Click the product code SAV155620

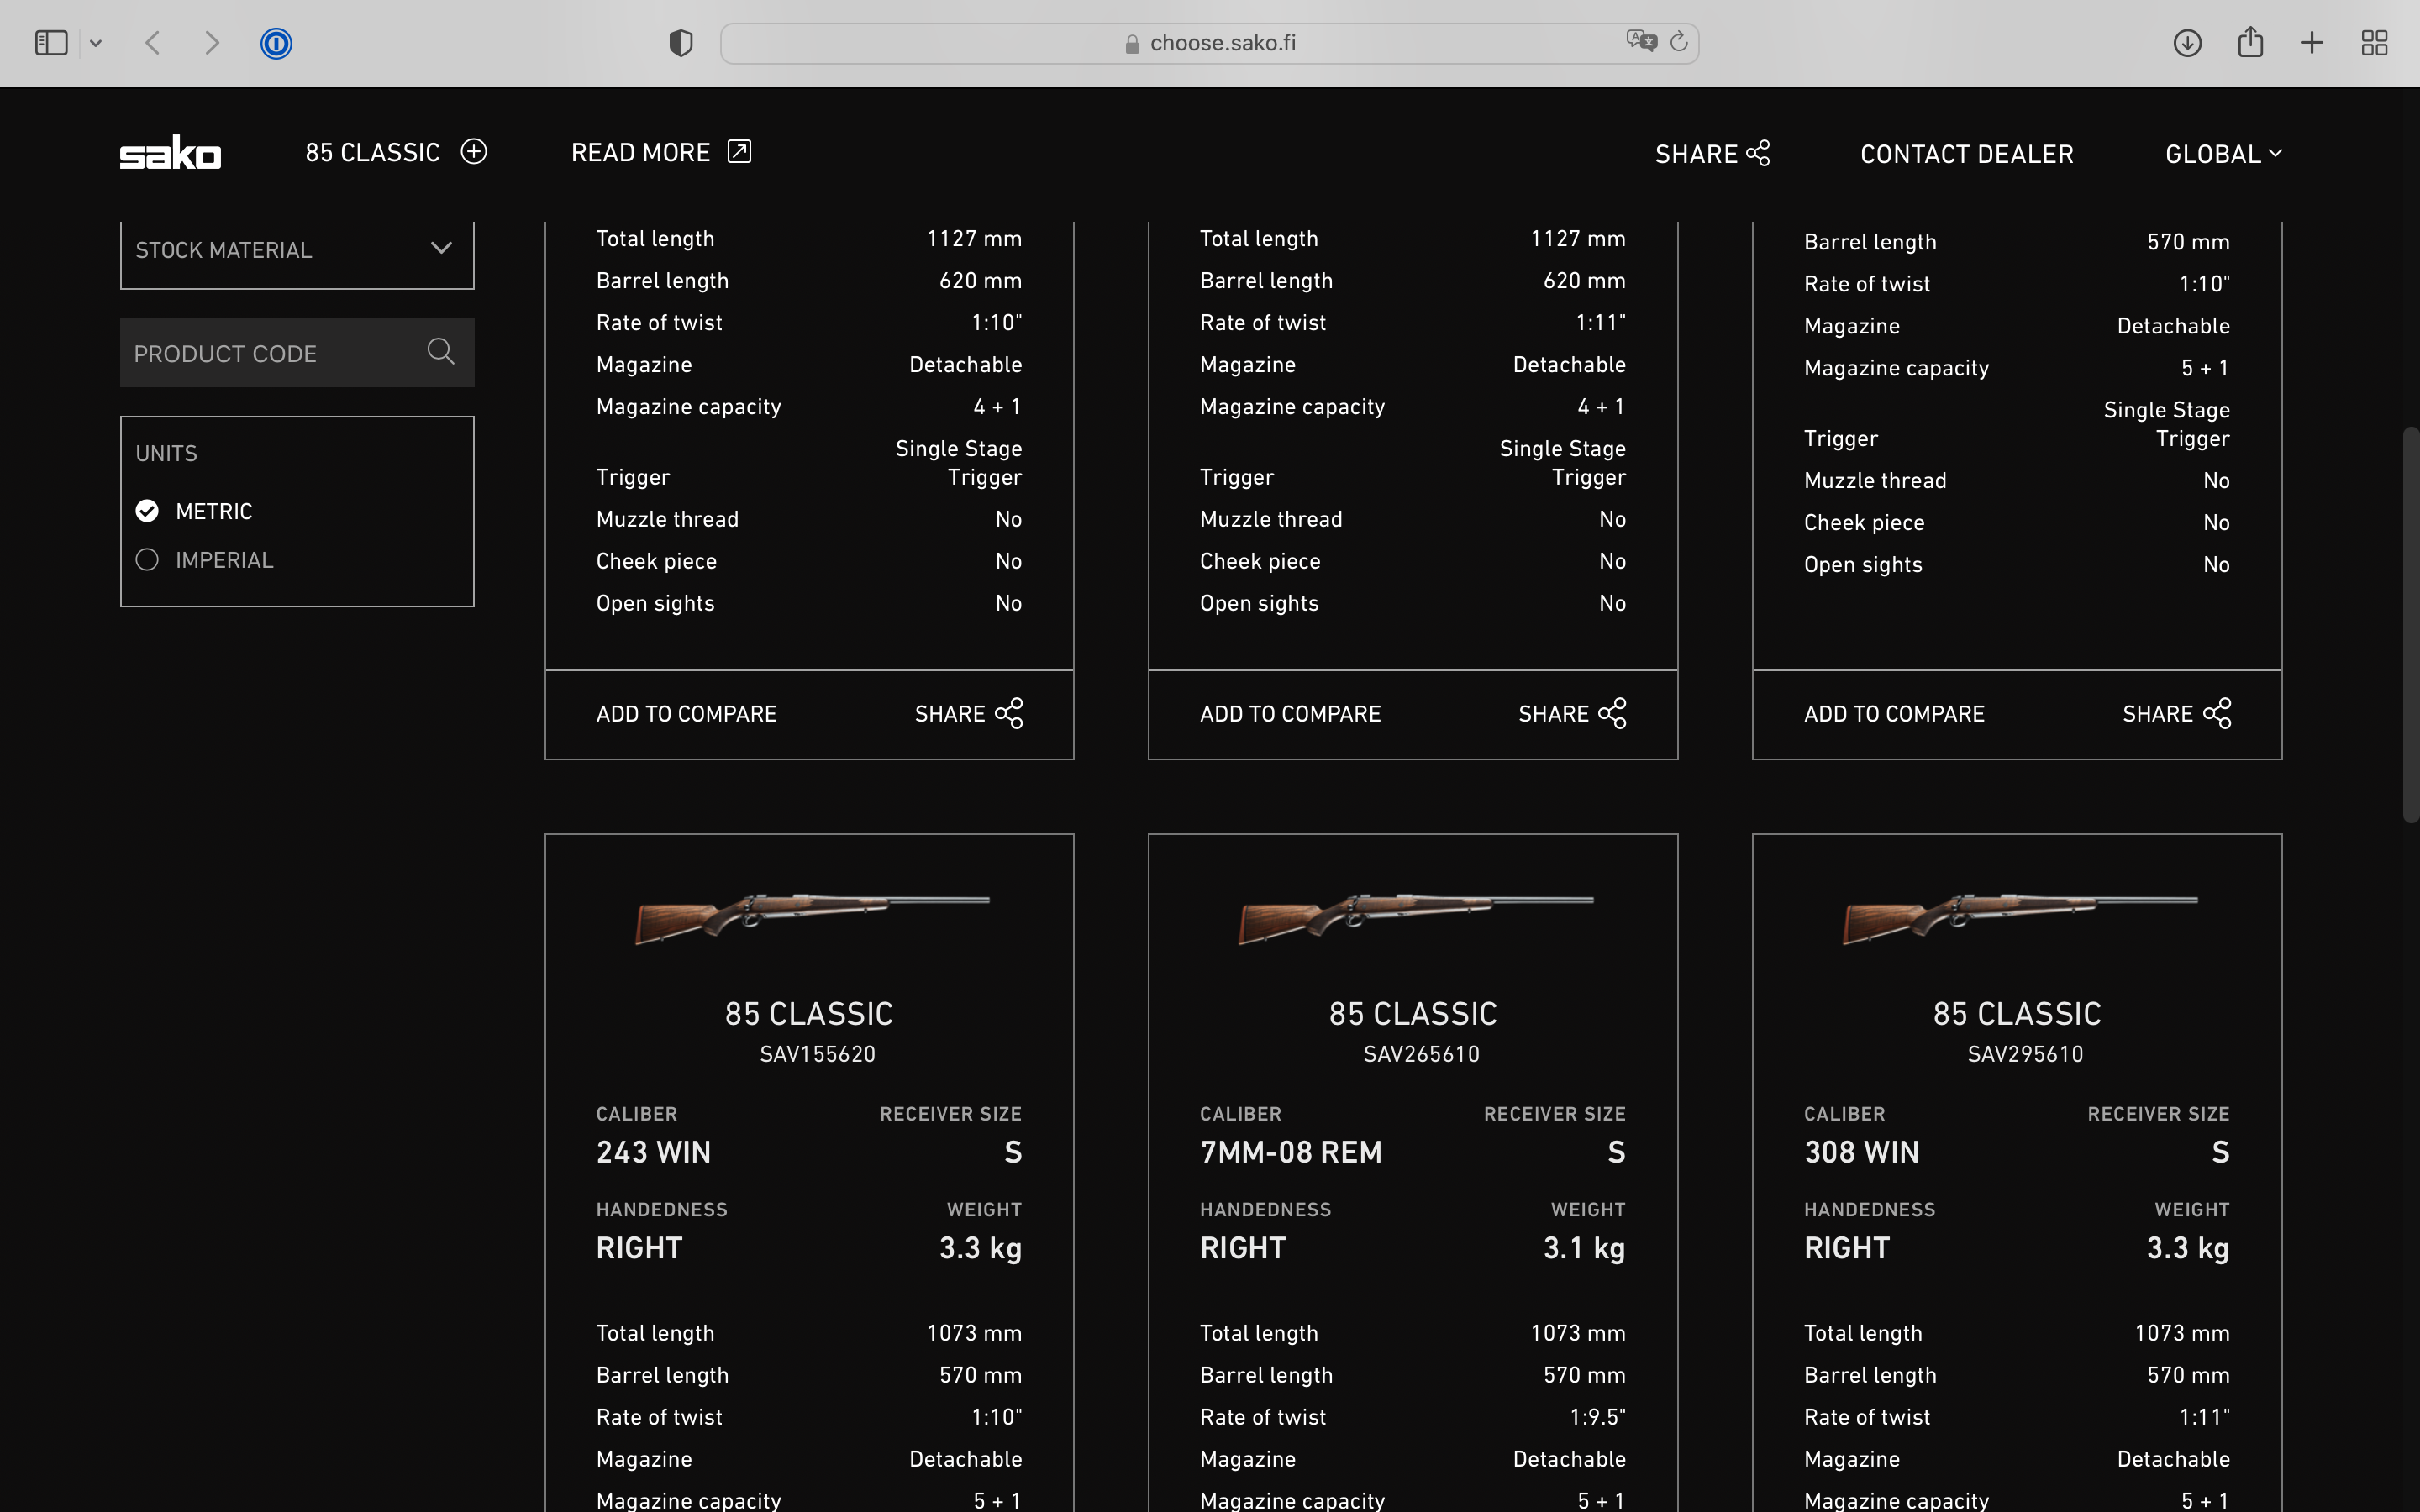817,1054
